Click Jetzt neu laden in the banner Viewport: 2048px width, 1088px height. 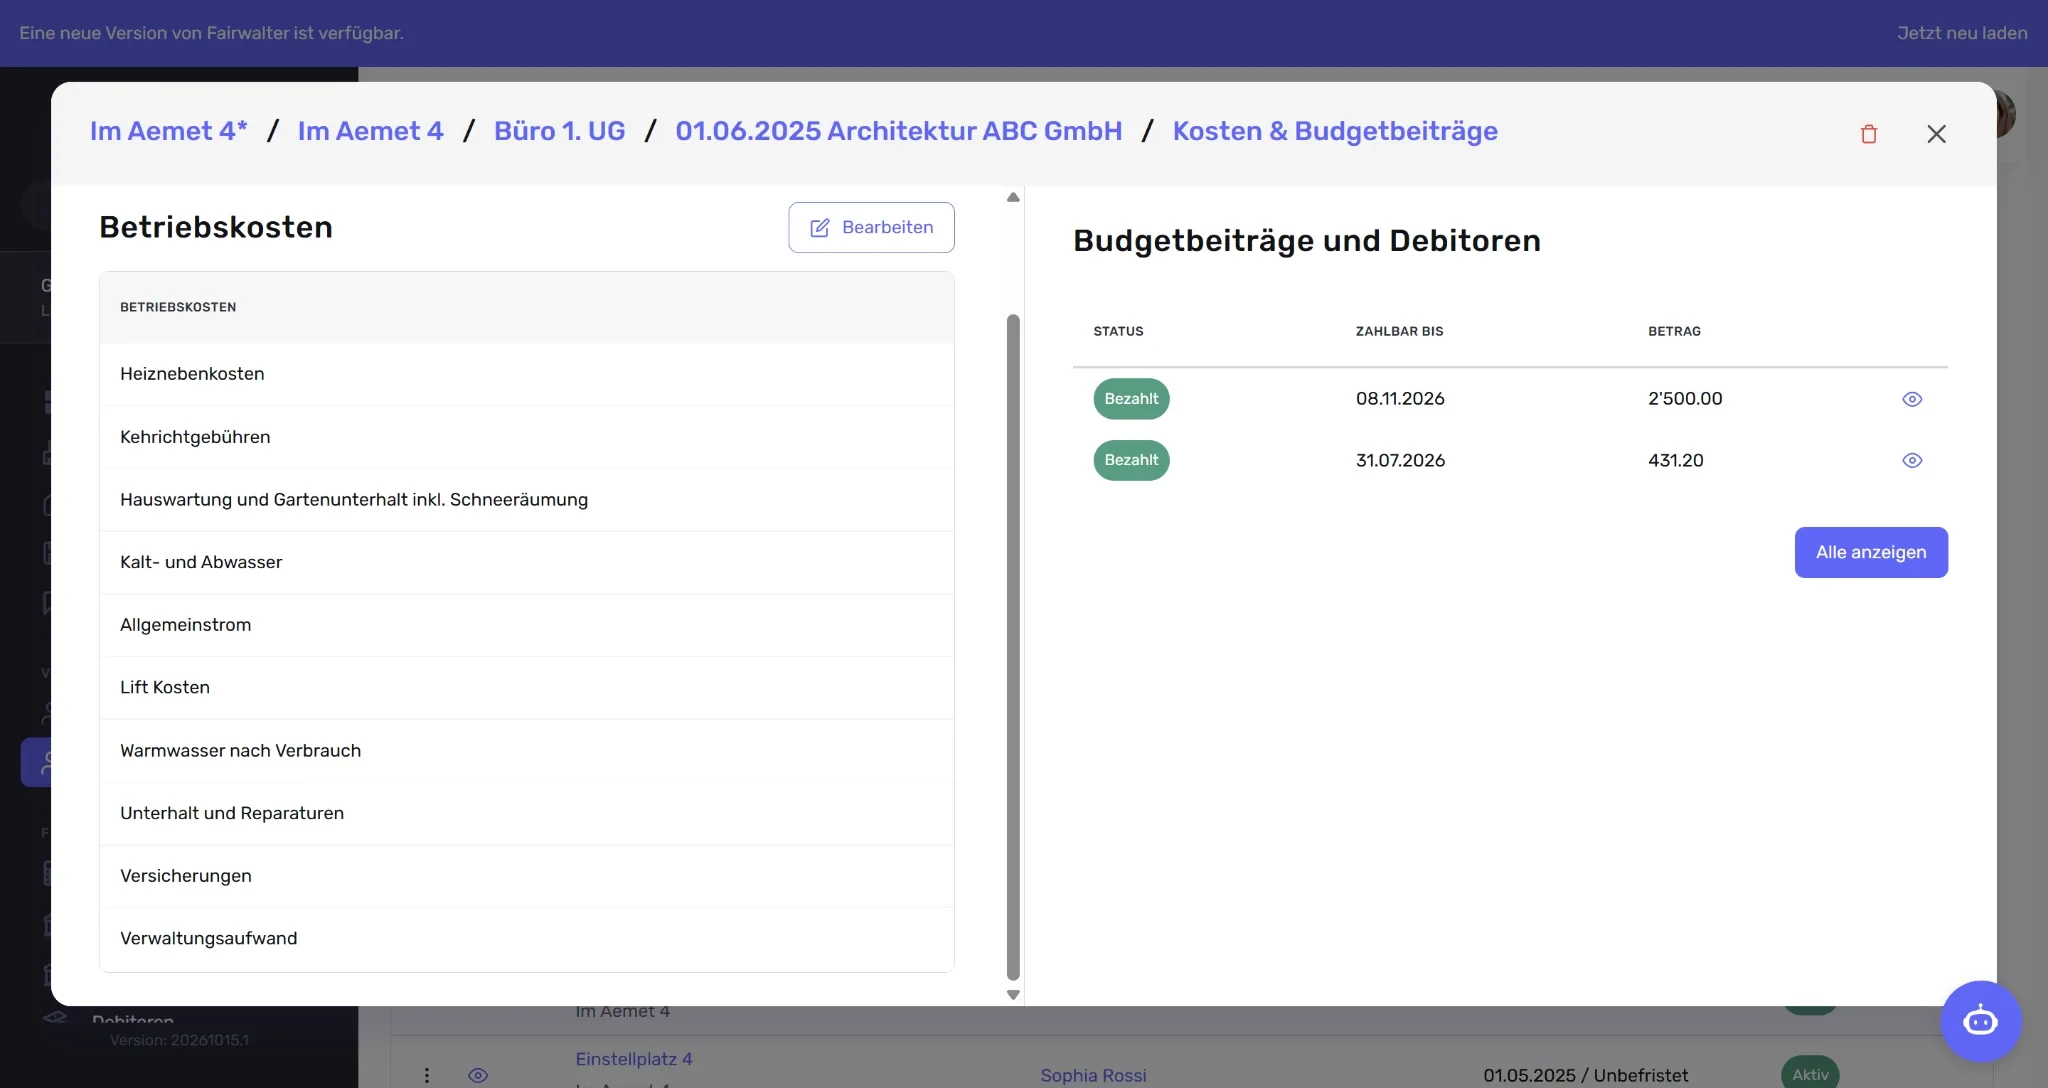(x=1962, y=33)
